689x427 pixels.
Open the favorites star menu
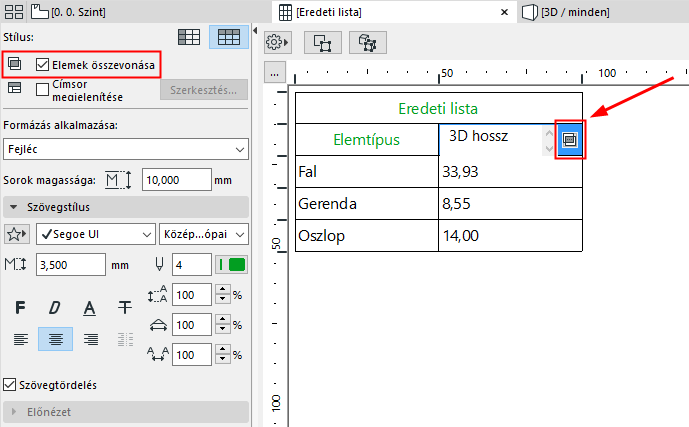(x=17, y=234)
